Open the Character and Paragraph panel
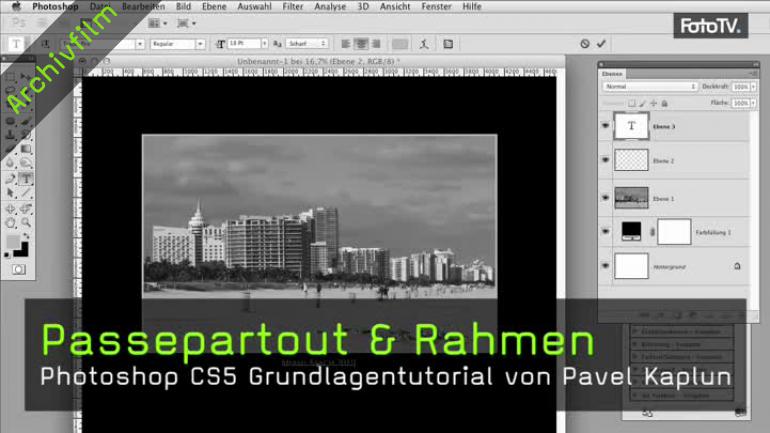Image resolution: width=770 pixels, height=433 pixels. click(x=448, y=44)
